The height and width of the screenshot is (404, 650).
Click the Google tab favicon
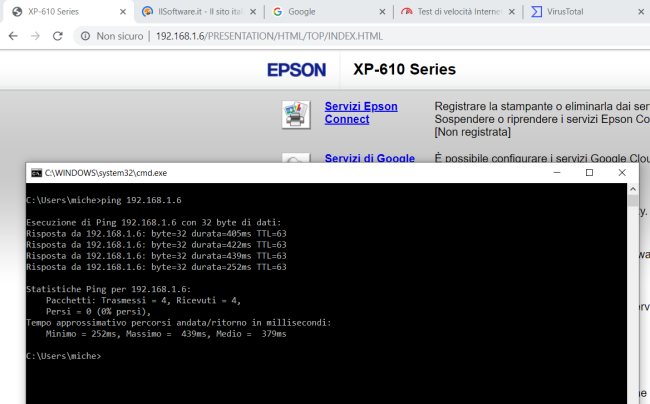pos(278,12)
